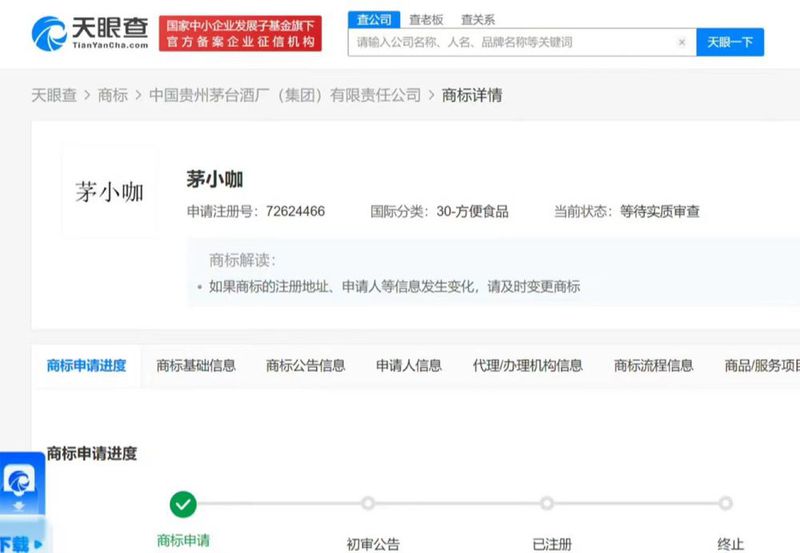The height and width of the screenshot is (553, 800).
Task: Open the 商标 breadcrumb link
Action: (113, 95)
